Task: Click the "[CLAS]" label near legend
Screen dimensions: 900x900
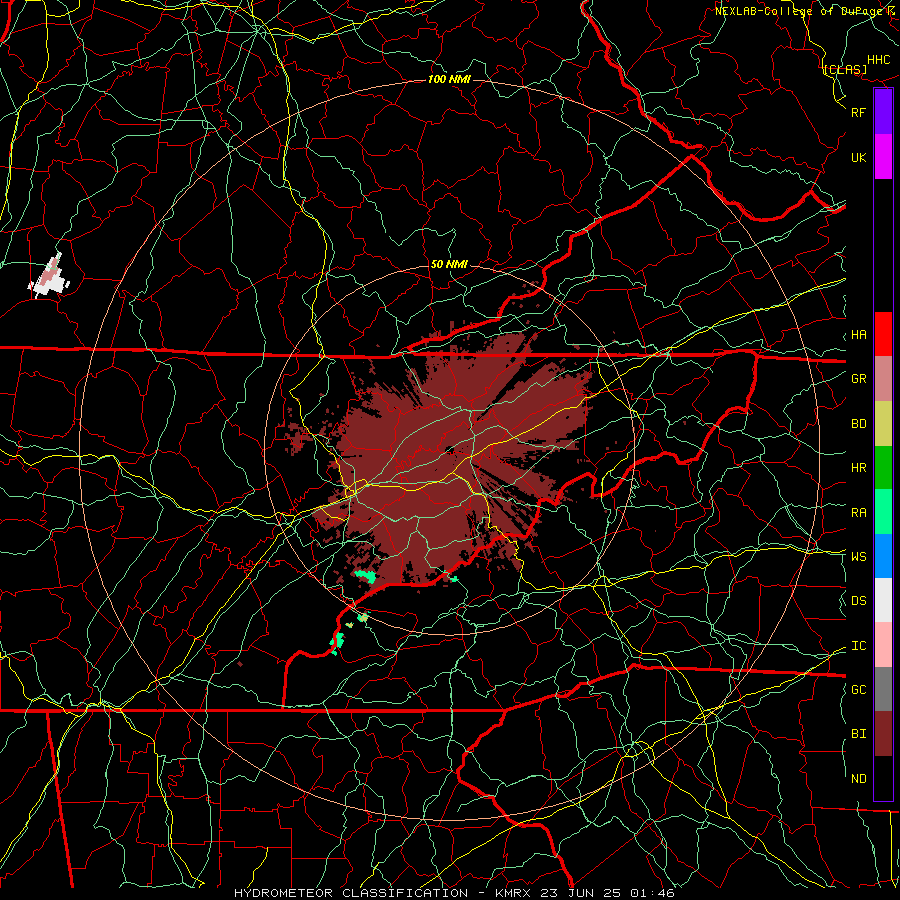Action: pos(845,69)
